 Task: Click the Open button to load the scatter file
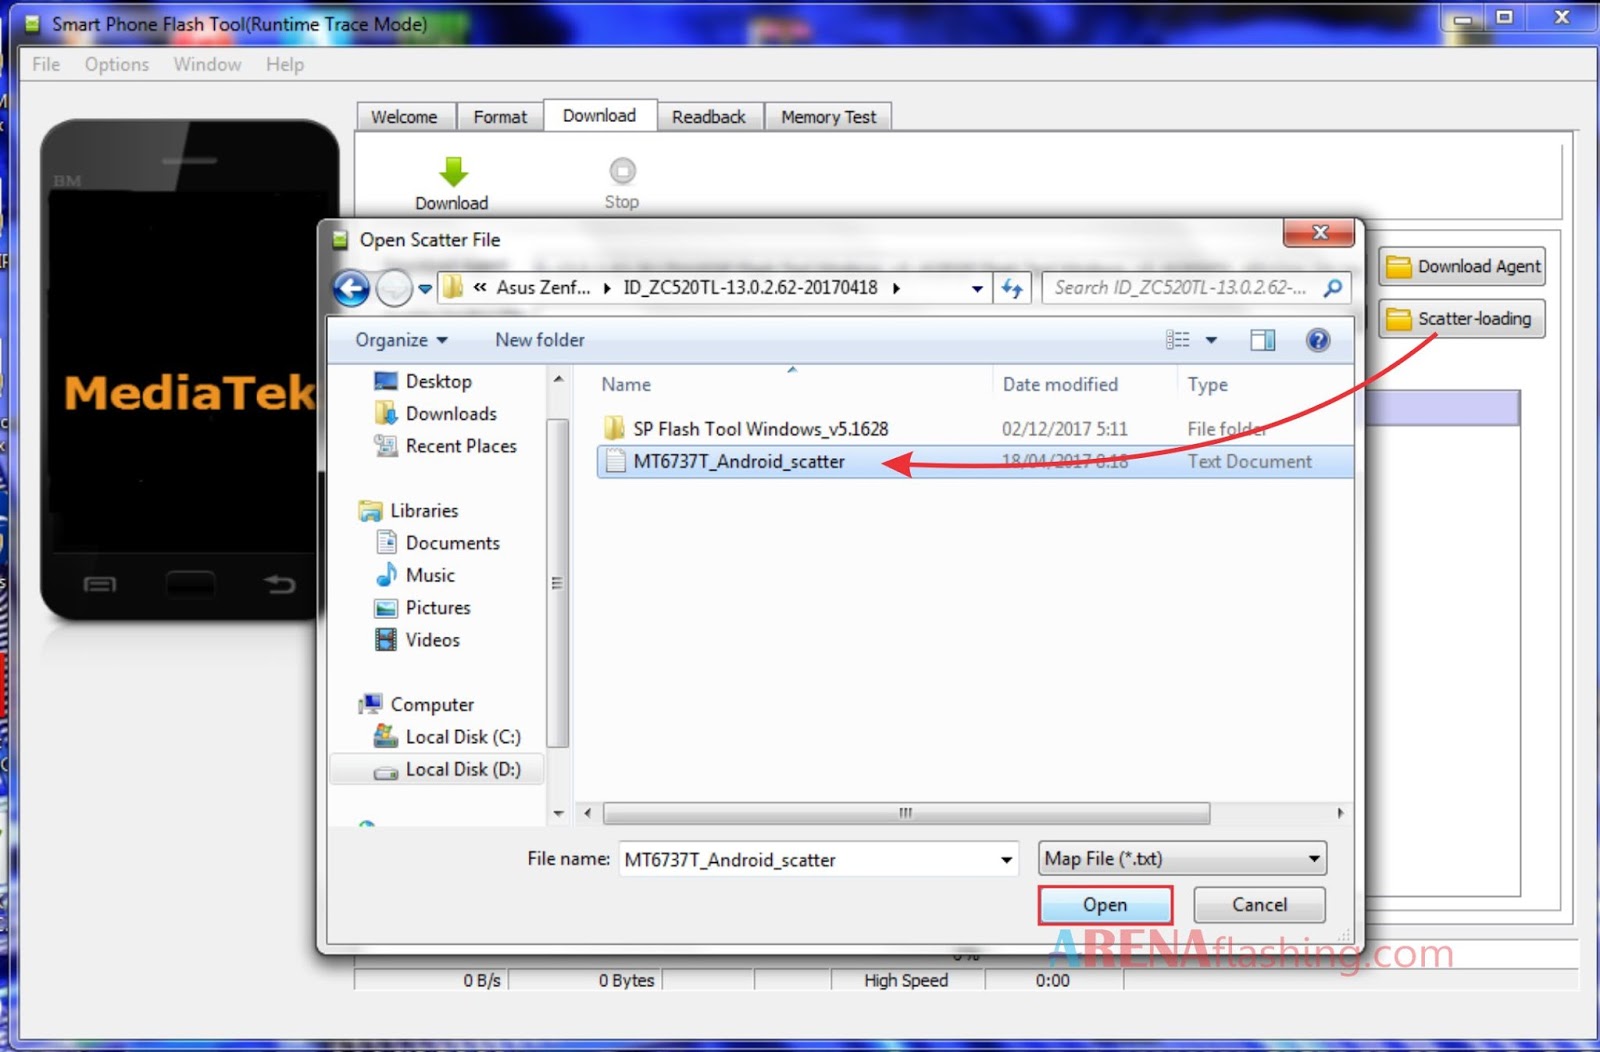[x=1105, y=904]
